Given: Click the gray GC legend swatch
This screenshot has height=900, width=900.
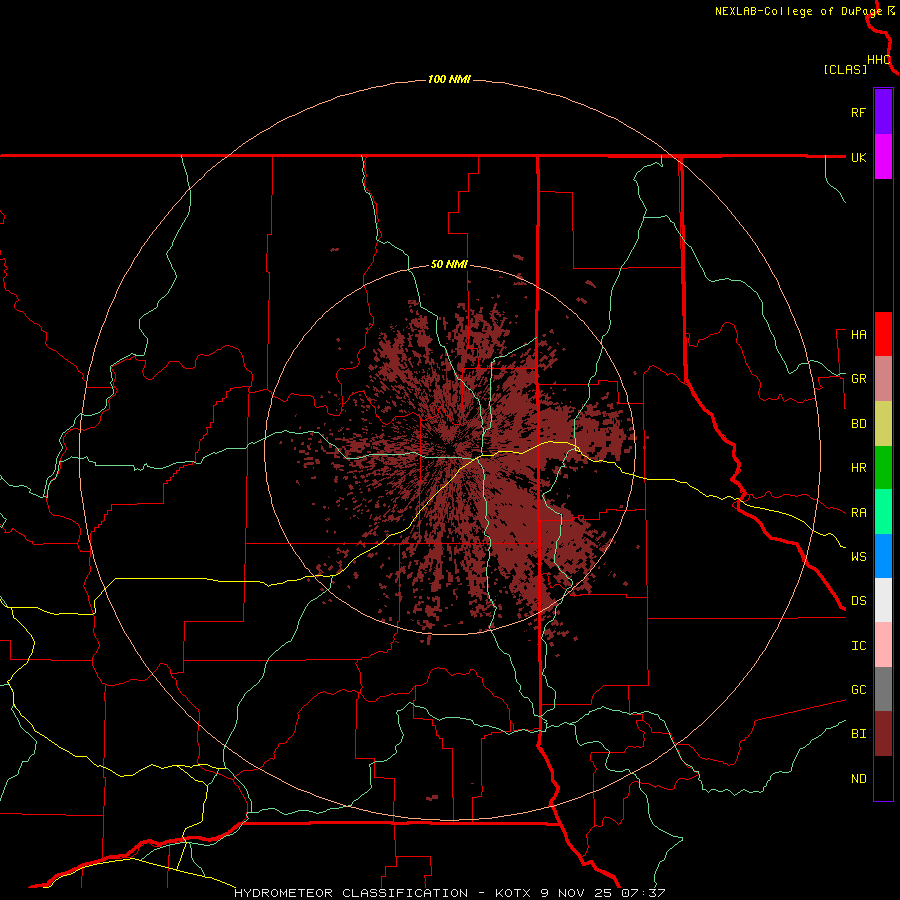Looking at the screenshot, I should coord(883,689).
